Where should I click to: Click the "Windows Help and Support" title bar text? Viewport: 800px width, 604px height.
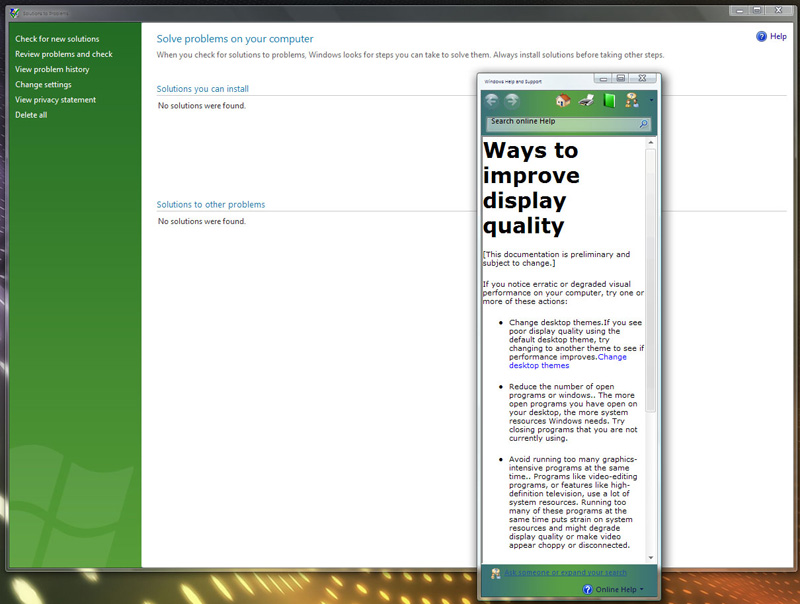click(513, 82)
